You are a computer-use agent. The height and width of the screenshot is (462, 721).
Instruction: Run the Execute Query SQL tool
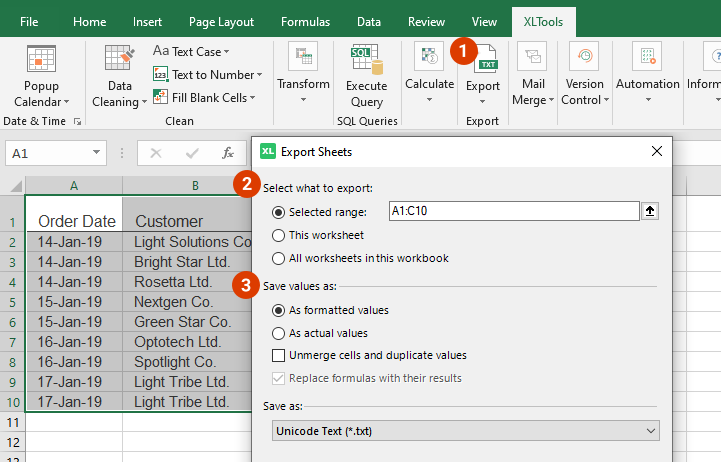pos(366,76)
